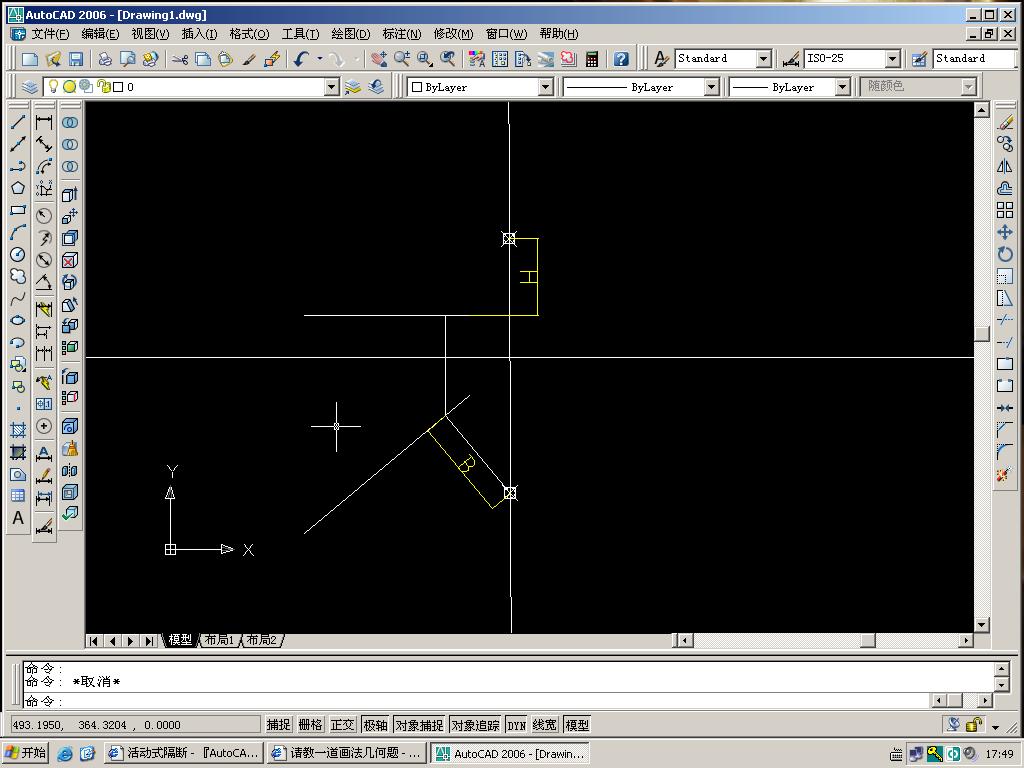This screenshot has height=768, width=1024.
Task: Open the 编辑(E) menu
Action: coord(100,34)
